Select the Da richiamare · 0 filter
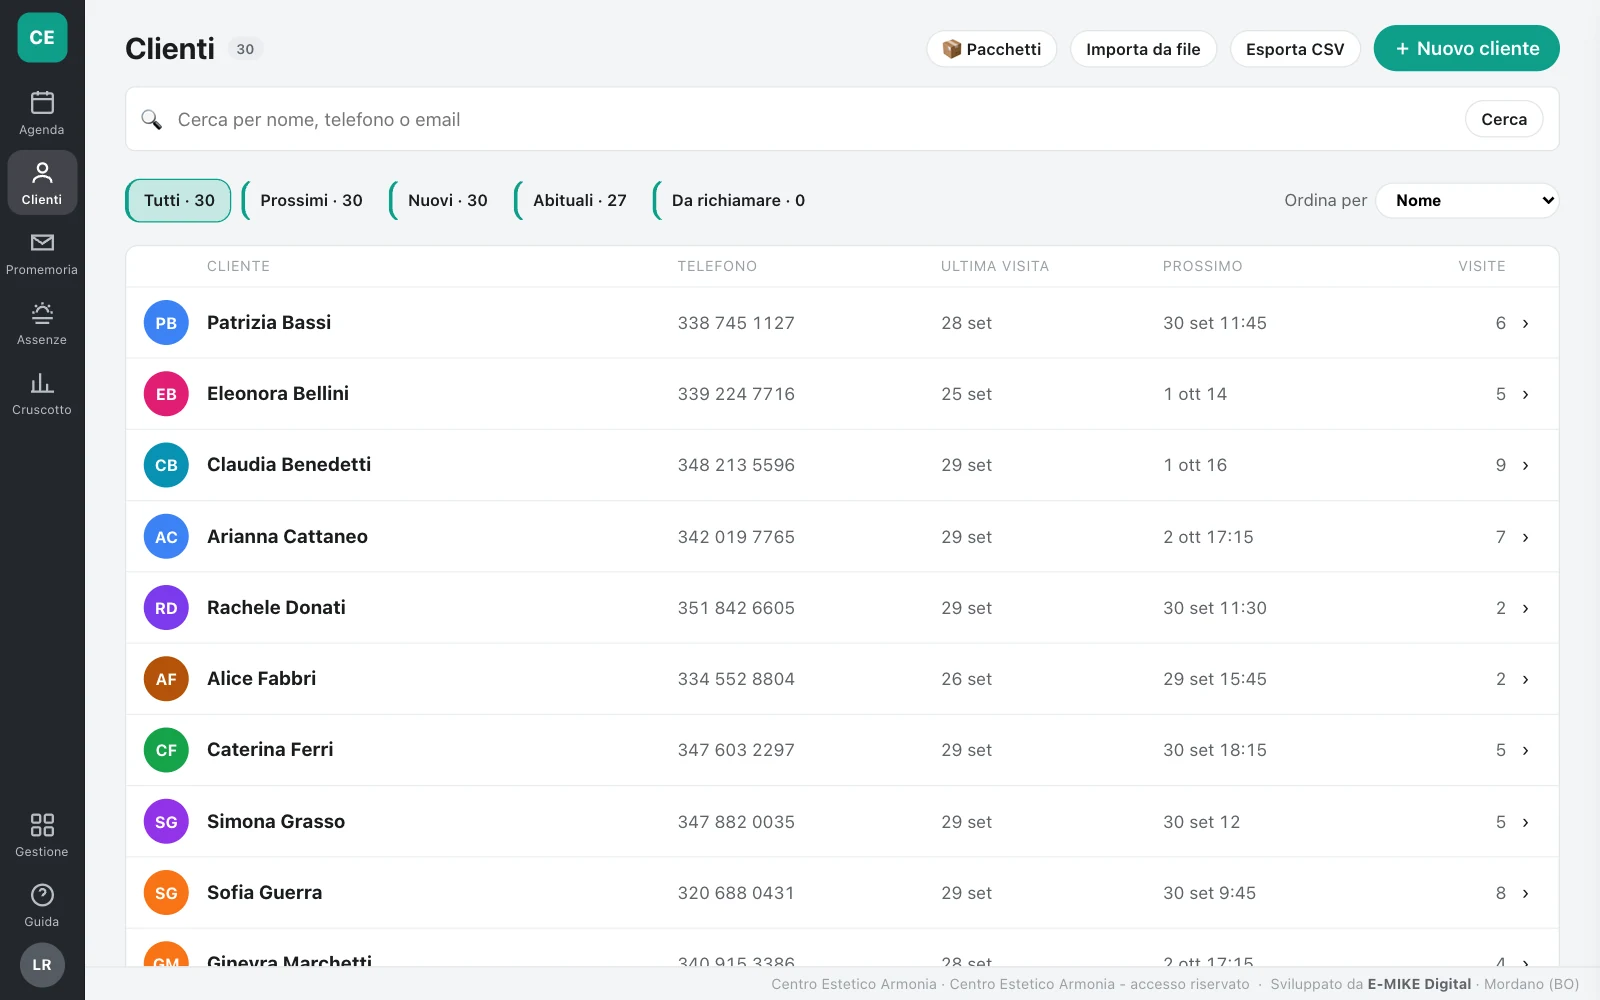 point(737,200)
